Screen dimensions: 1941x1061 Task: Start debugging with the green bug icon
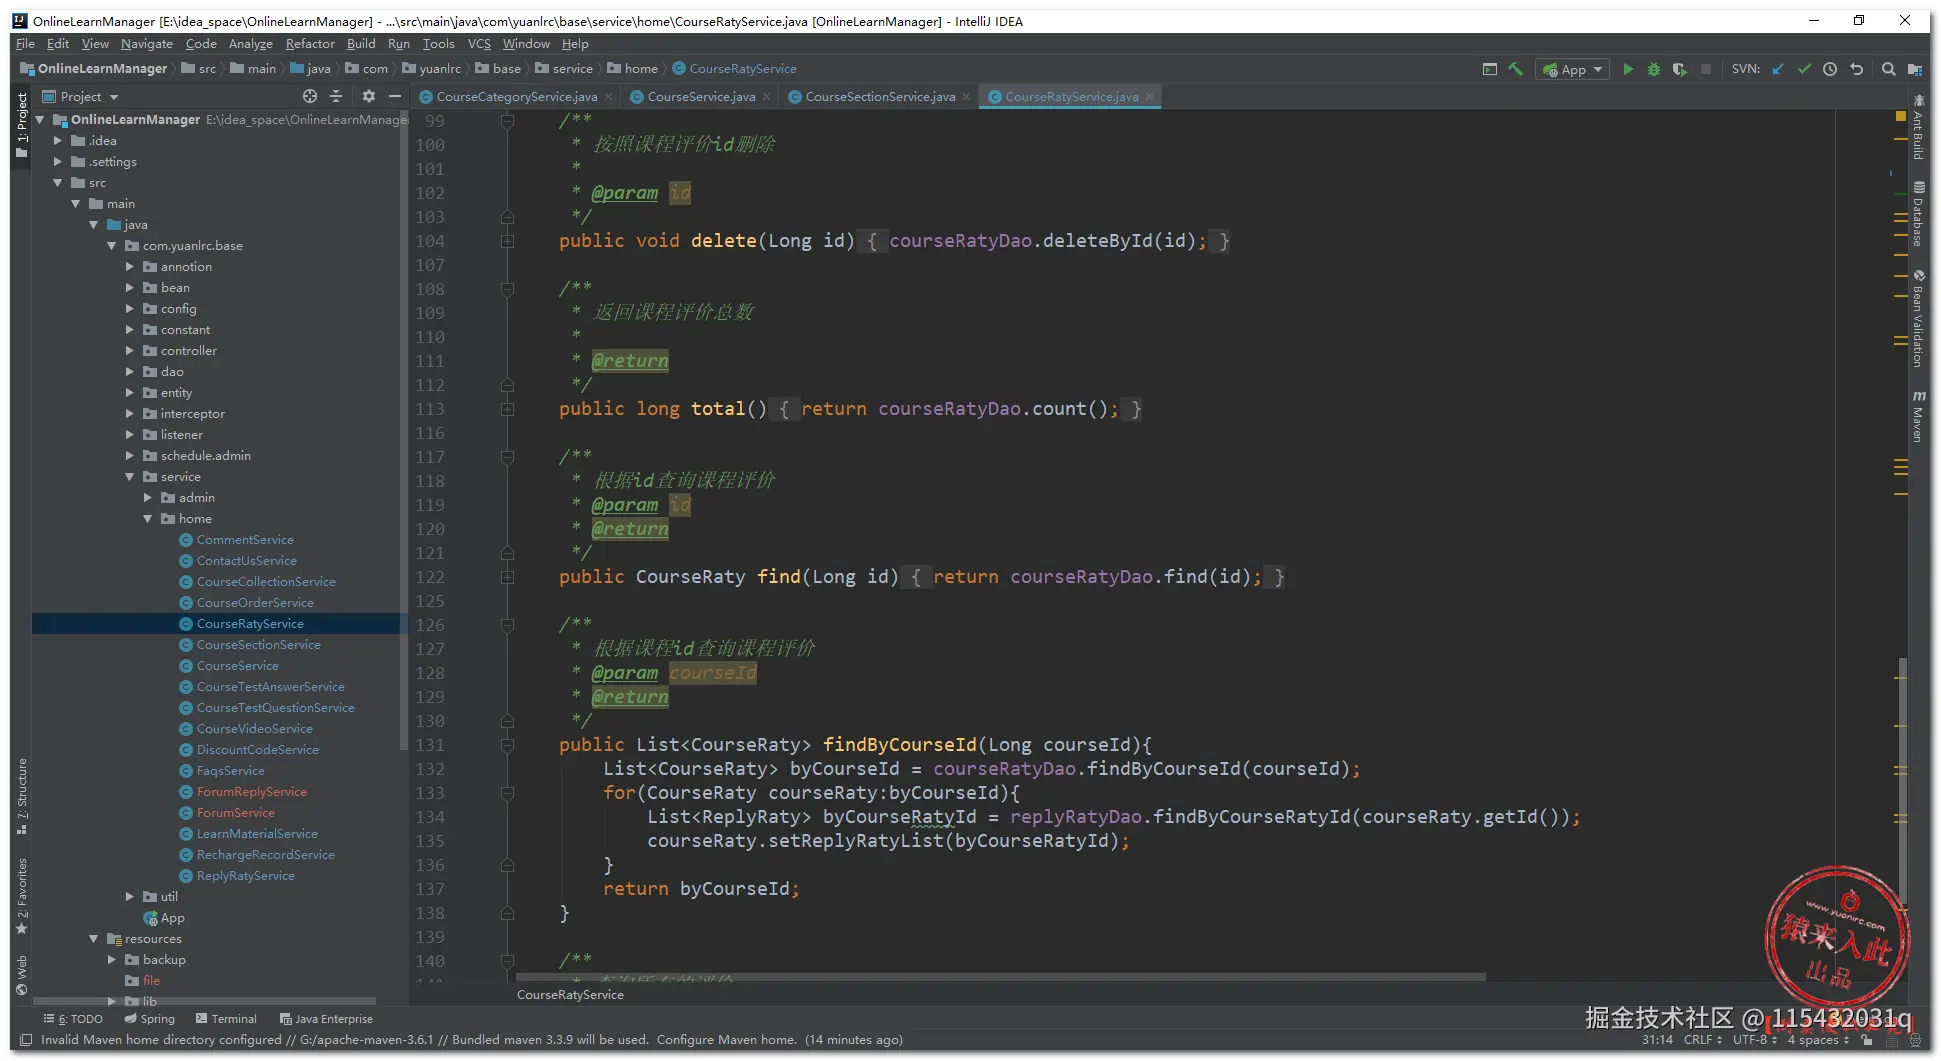[x=1654, y=69]
